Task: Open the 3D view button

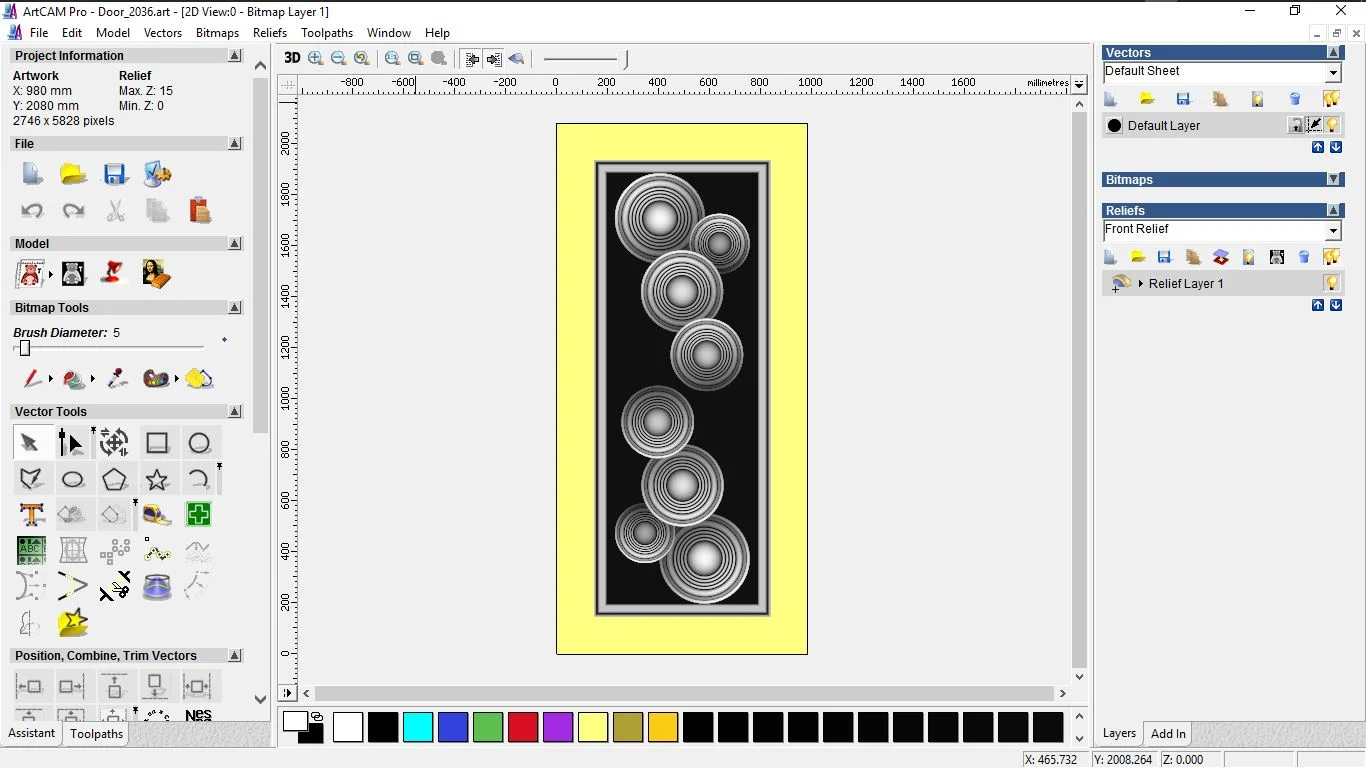Action: pyautogui.click(x=292, y=58)
